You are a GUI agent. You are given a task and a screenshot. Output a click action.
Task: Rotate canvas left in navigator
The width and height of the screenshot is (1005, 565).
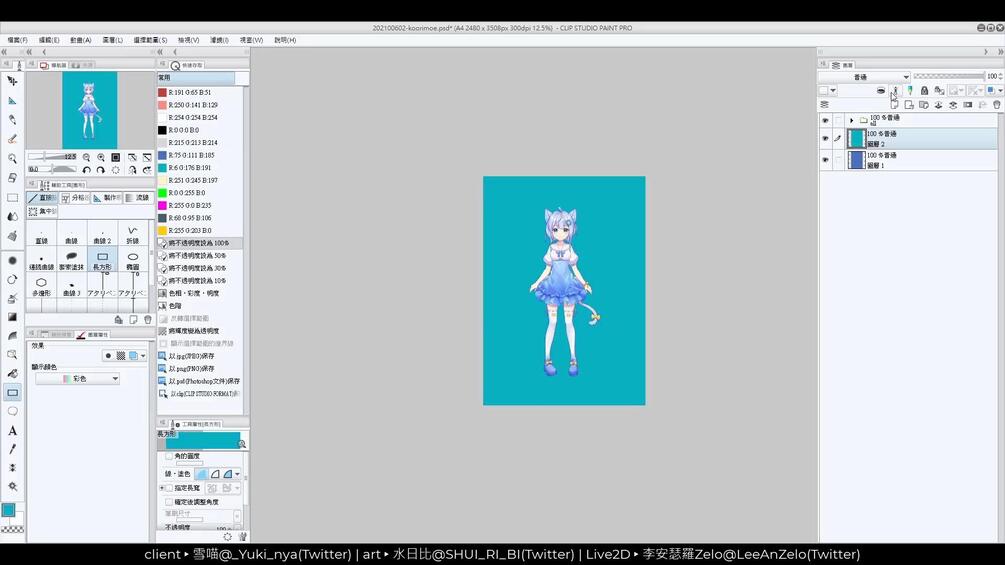87,170
